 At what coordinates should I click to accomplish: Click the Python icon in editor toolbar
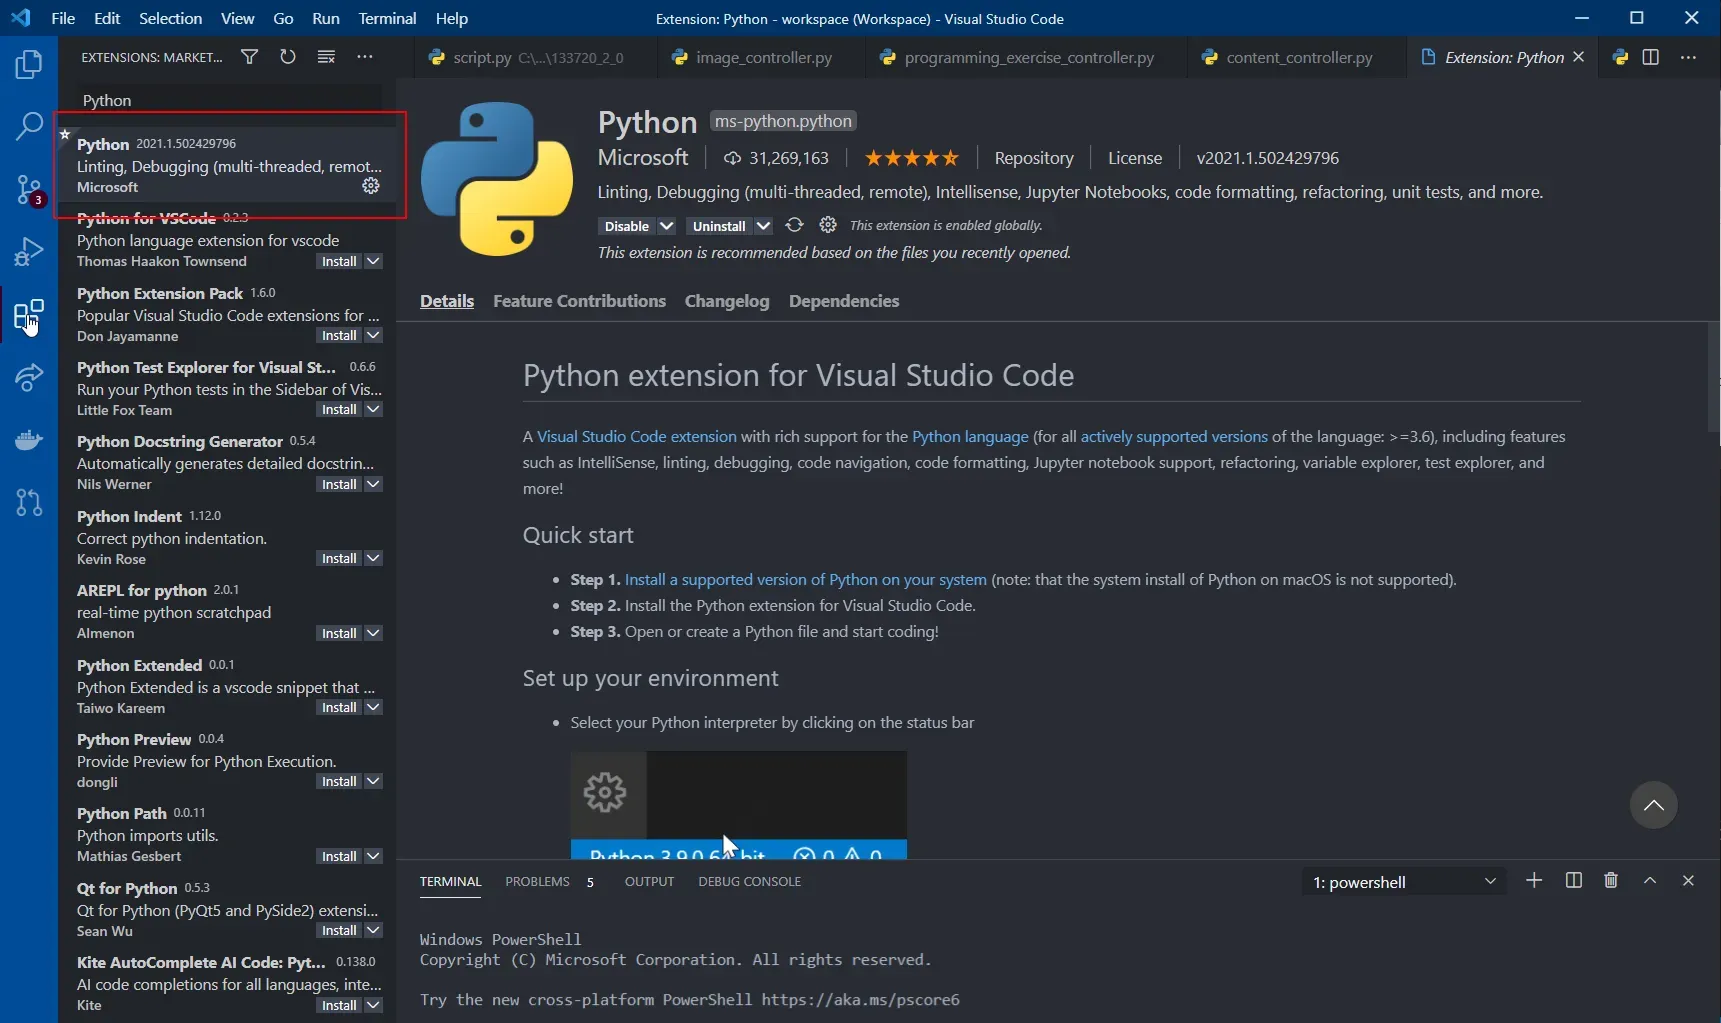(1620, 57)
